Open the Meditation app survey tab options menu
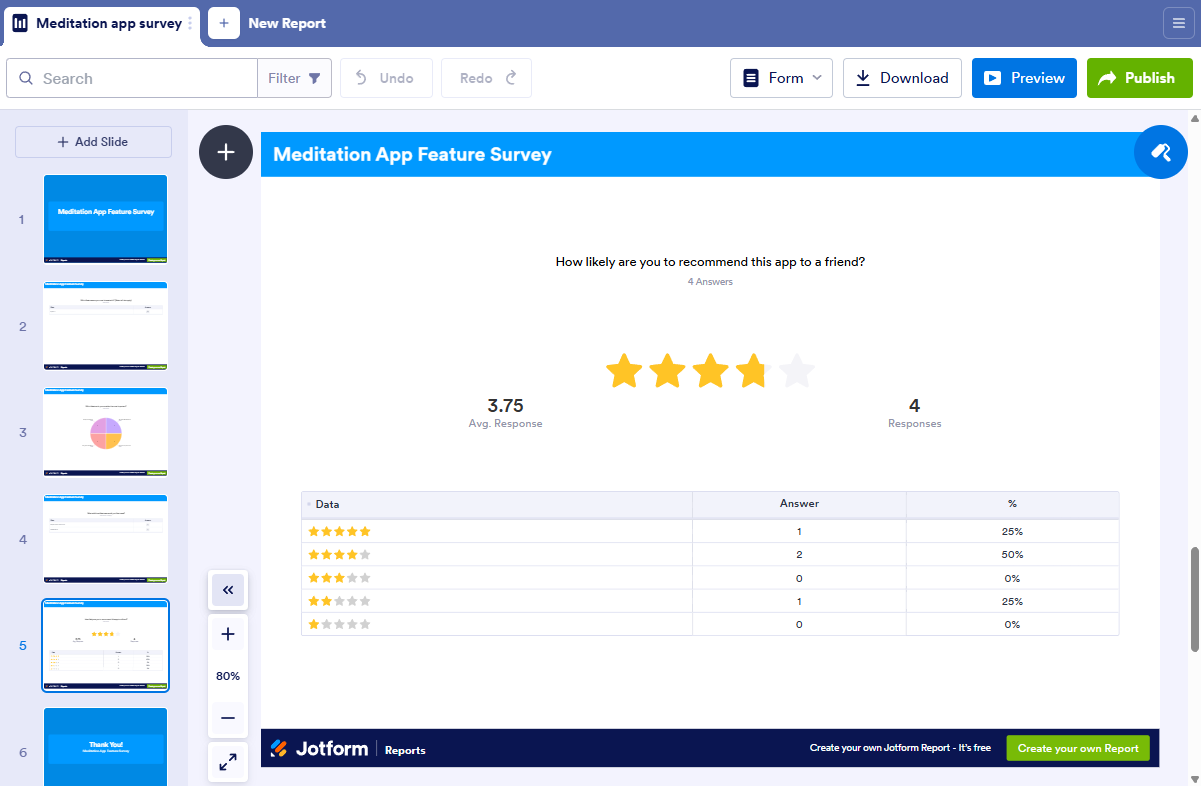1201x786 pixels. (191, 23)
